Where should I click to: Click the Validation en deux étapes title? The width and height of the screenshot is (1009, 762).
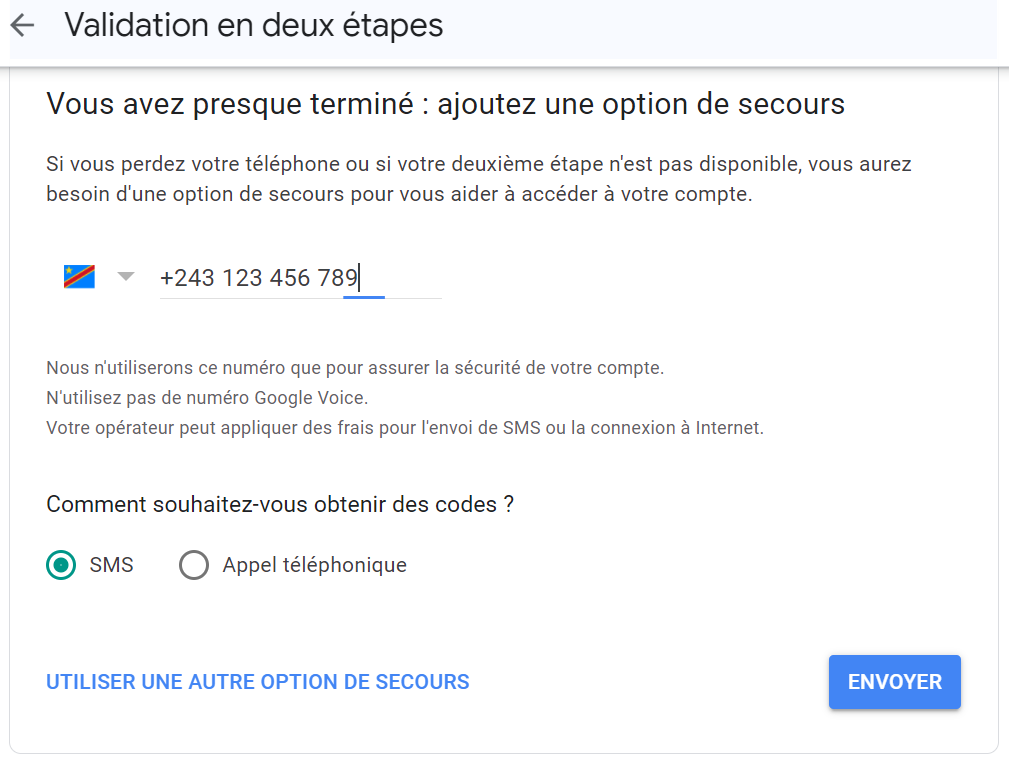tap(254, 26)
